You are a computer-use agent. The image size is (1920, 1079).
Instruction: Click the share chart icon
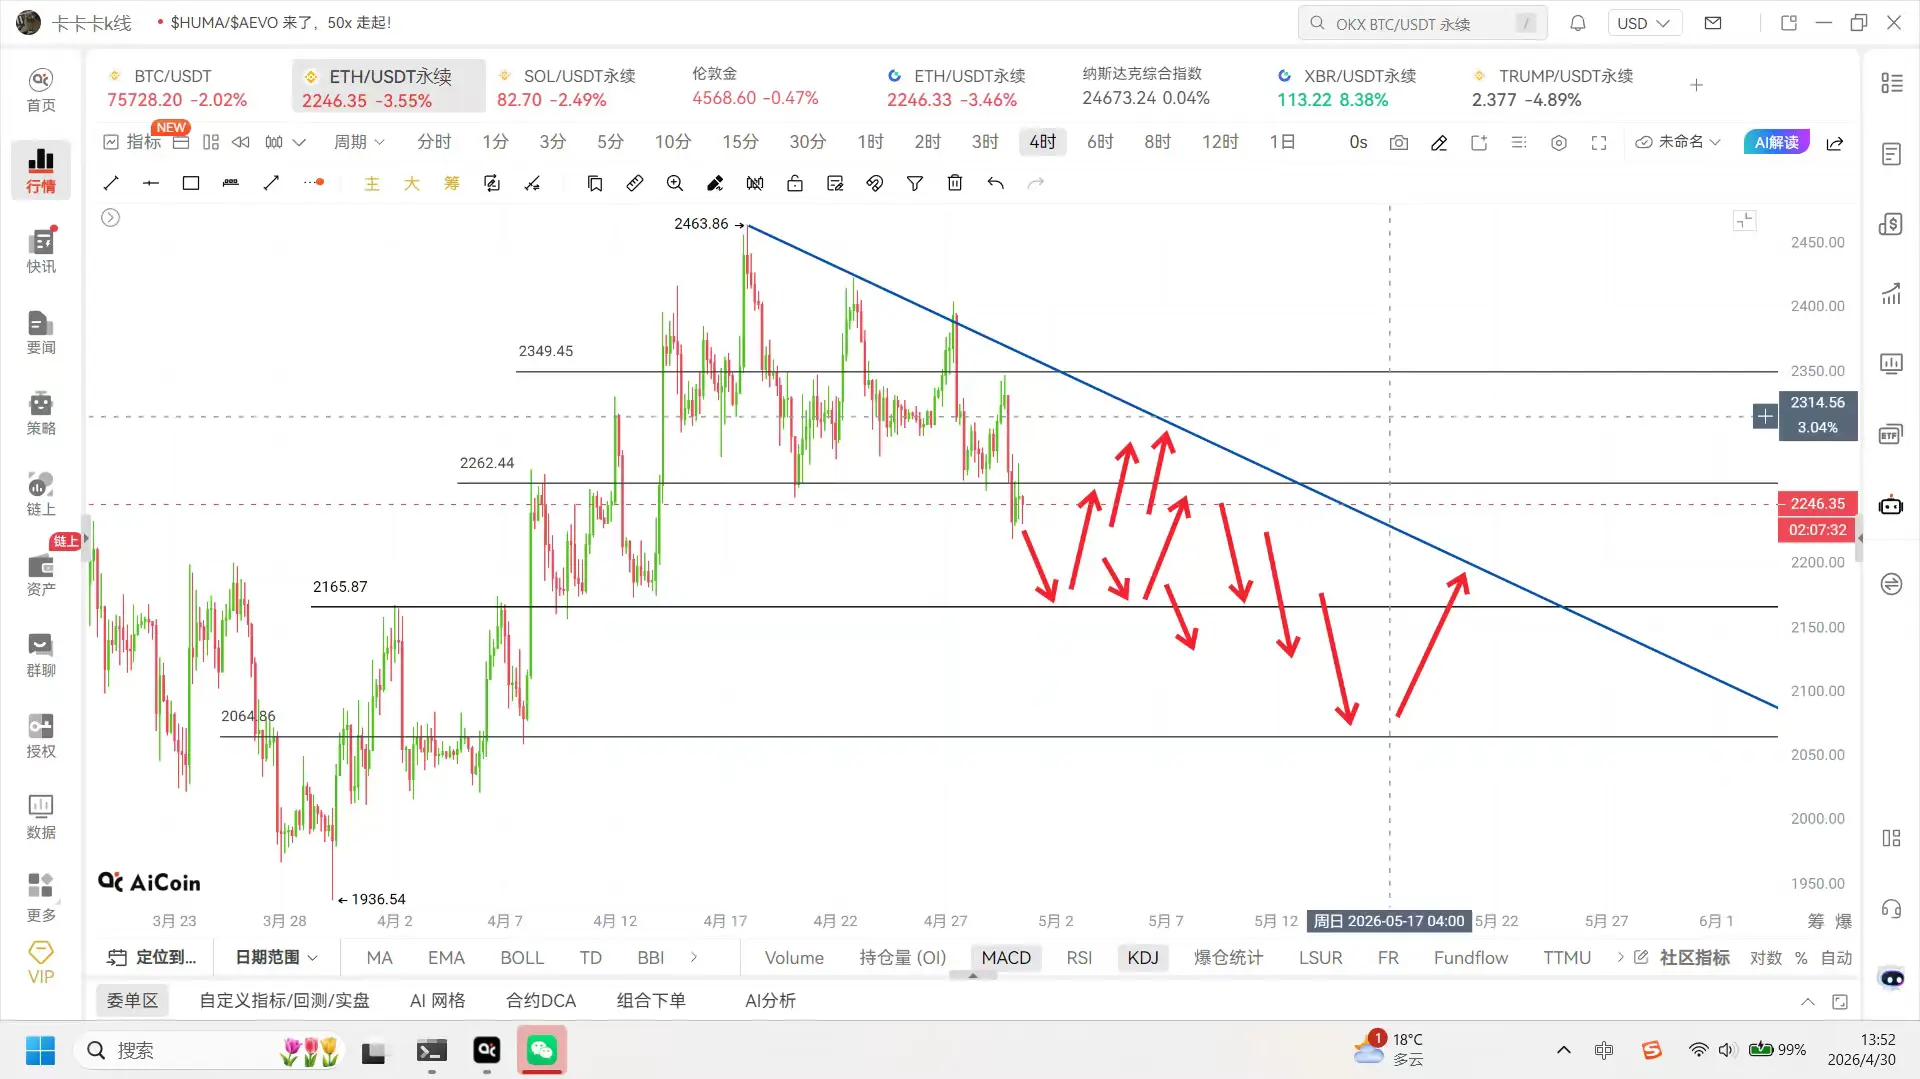[x=1835, y=142]
